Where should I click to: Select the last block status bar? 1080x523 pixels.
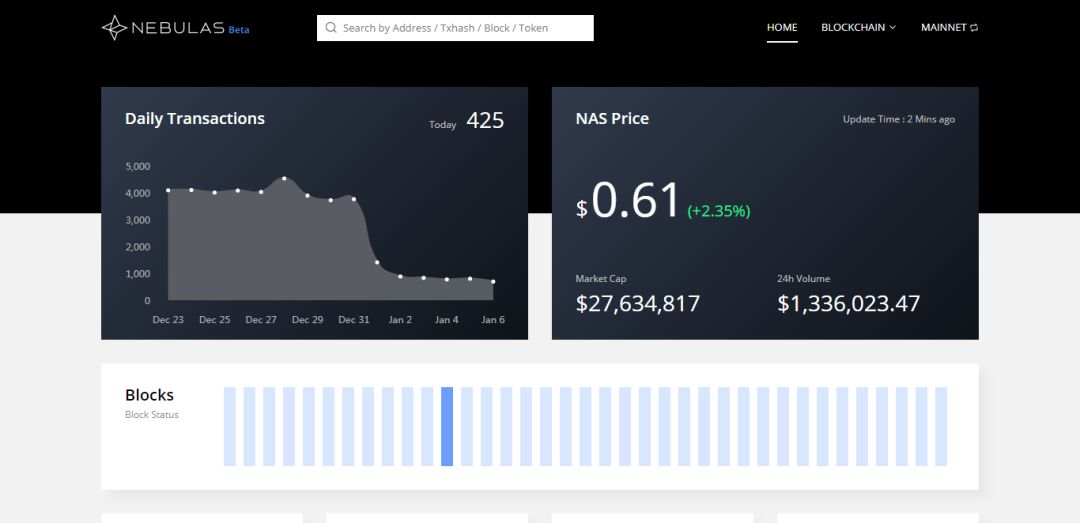click(941, 427)
